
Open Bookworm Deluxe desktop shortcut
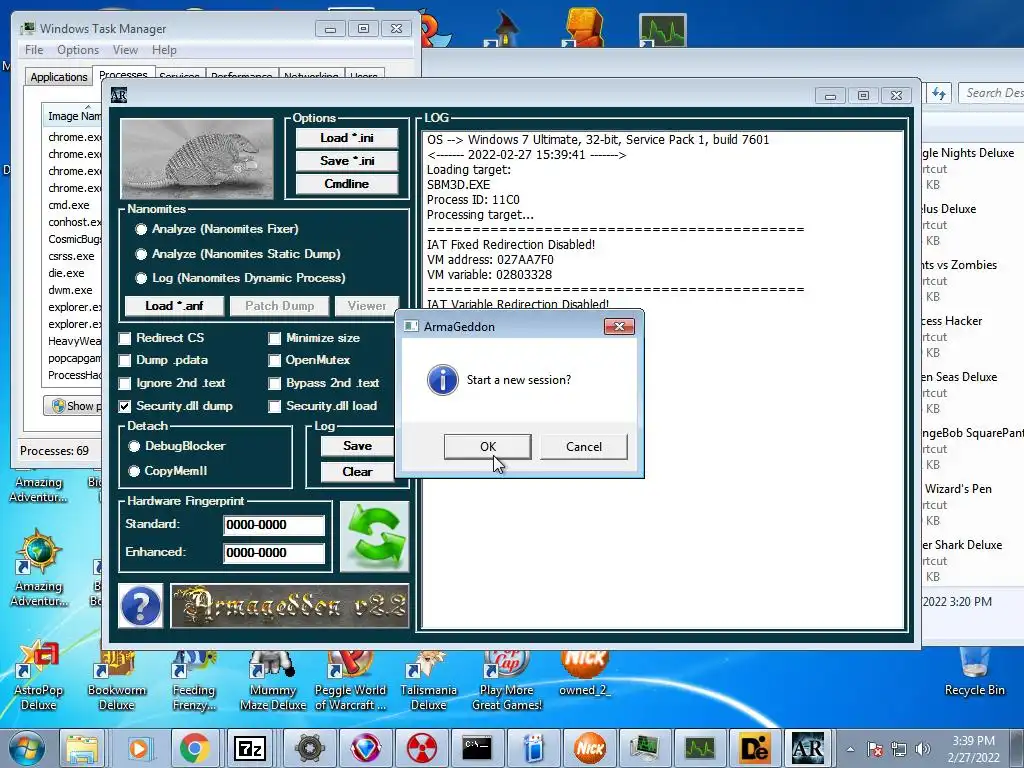[117, 679]
